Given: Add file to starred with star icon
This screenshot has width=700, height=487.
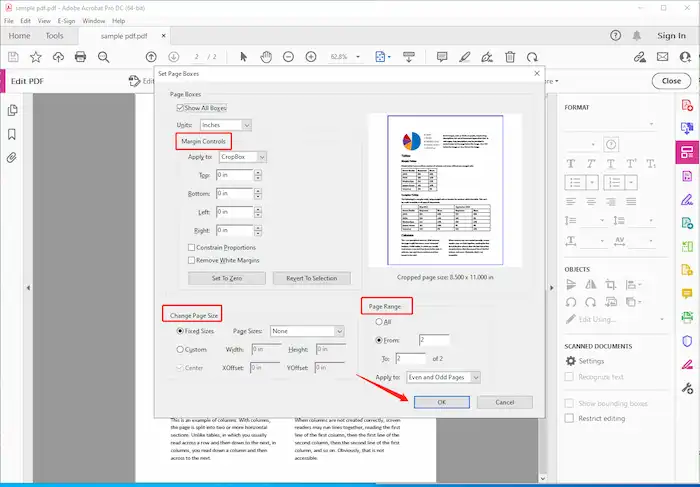Looking at the screenshot, I should click(x=36, y=57).
